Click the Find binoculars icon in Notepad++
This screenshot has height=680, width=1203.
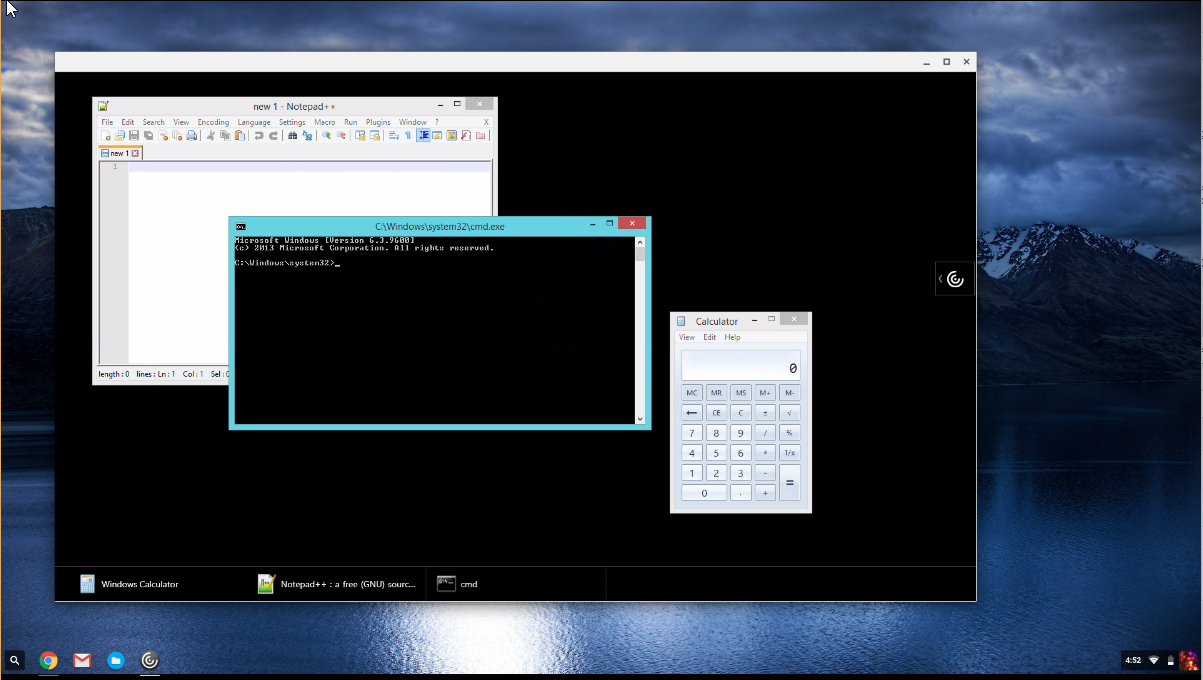click(292, 136)
